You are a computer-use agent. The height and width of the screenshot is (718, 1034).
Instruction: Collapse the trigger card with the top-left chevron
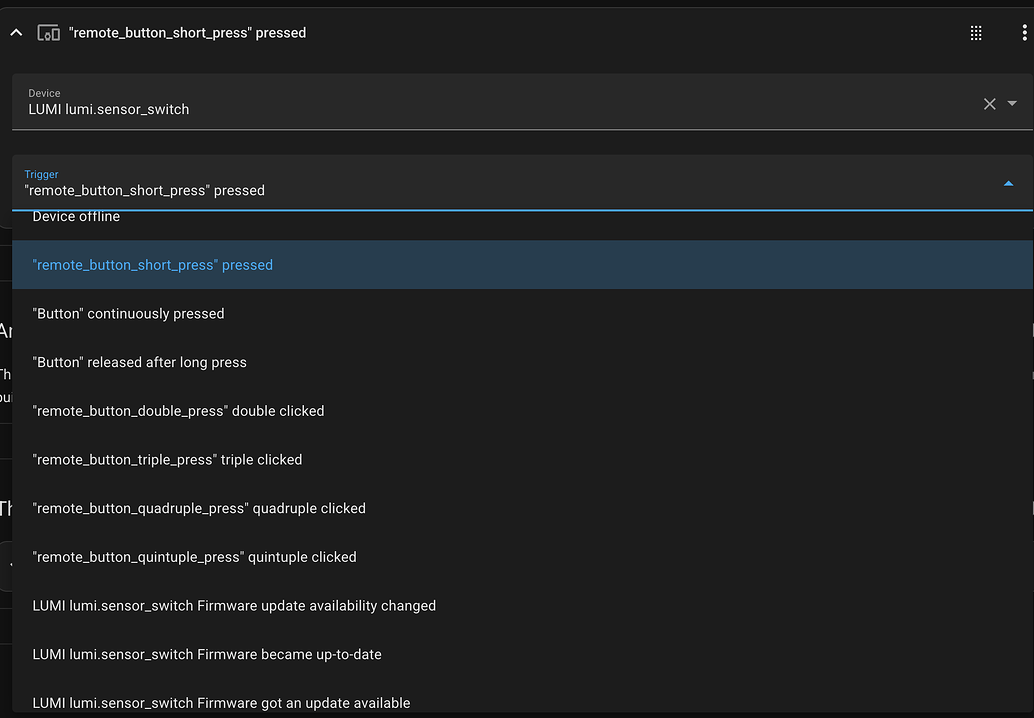click(x=16, y=33)
